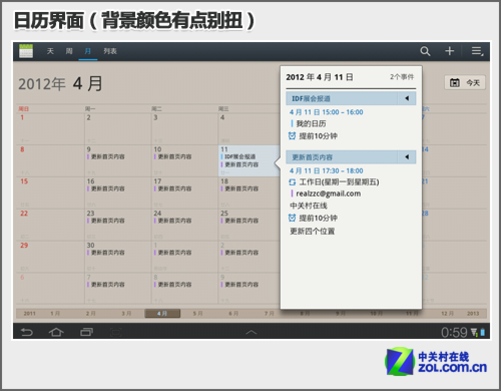Select highlighted 4月 in month strip
The height and width of the screenshot is (391, 501).
(x=162, y=313)
